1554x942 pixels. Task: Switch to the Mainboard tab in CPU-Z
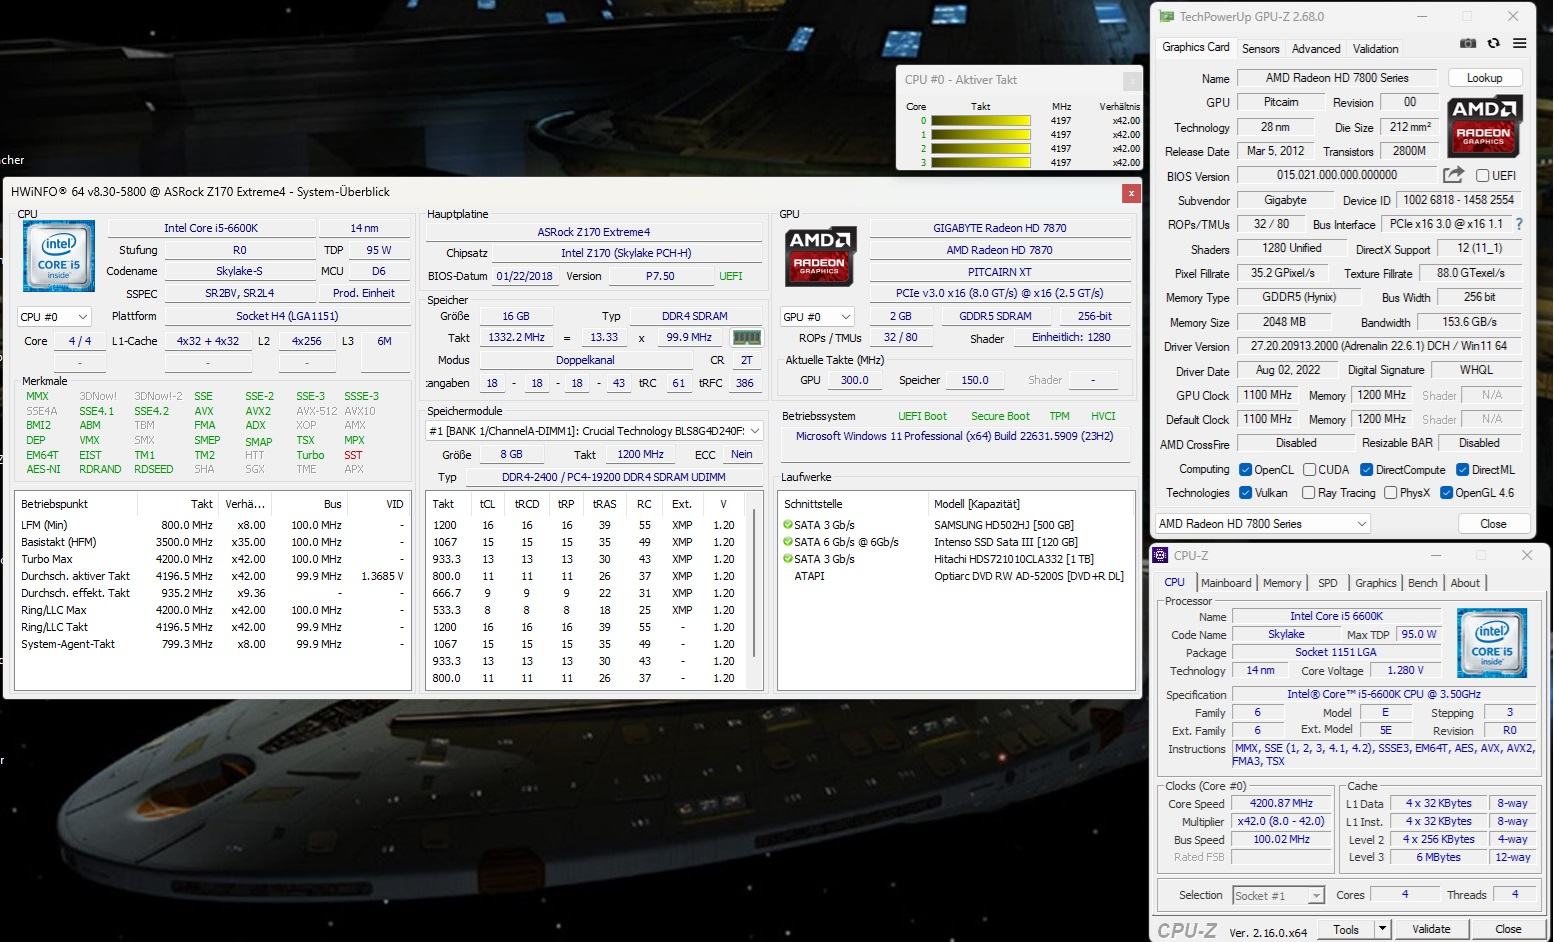pos(1226,583)
